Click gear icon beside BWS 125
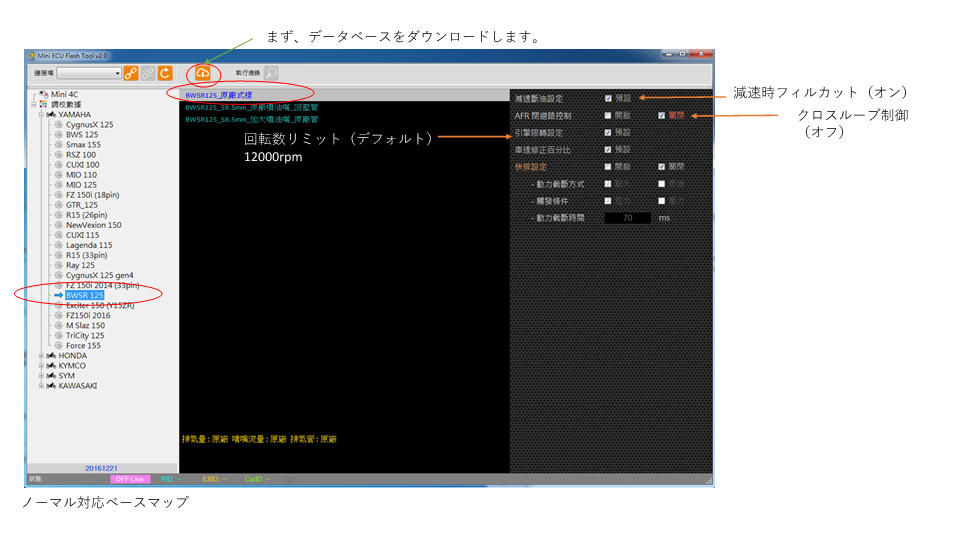This screenshot has width=960, height=540. (x=59, y=135)
